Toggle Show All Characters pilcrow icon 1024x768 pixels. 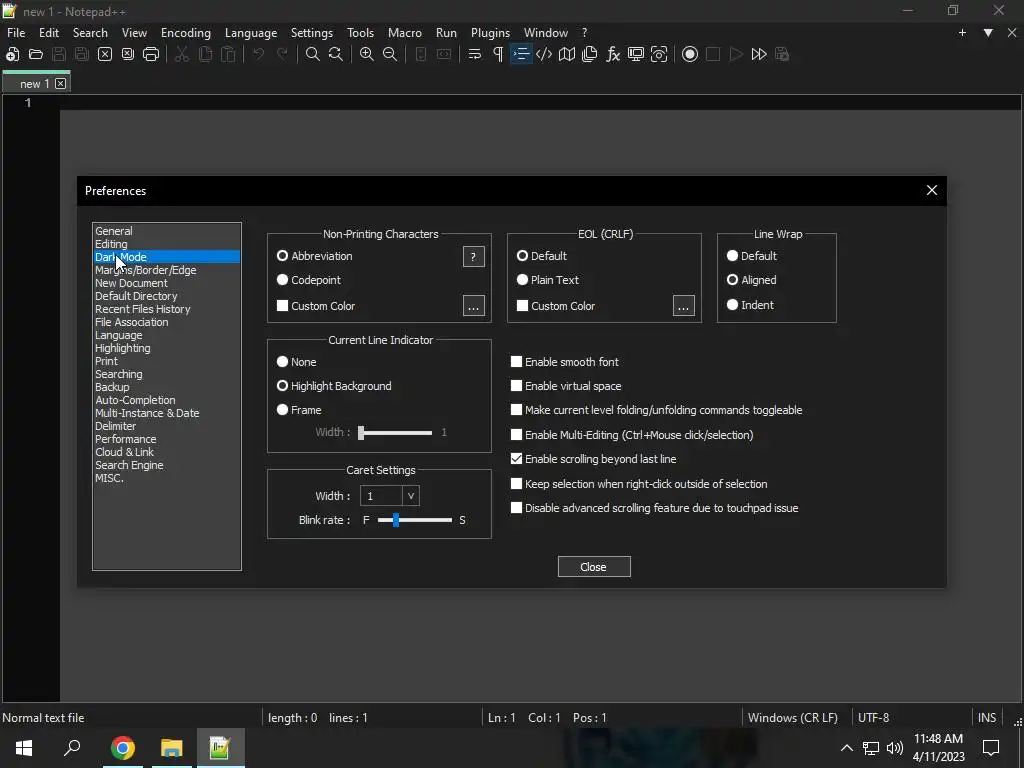(498, 54)
